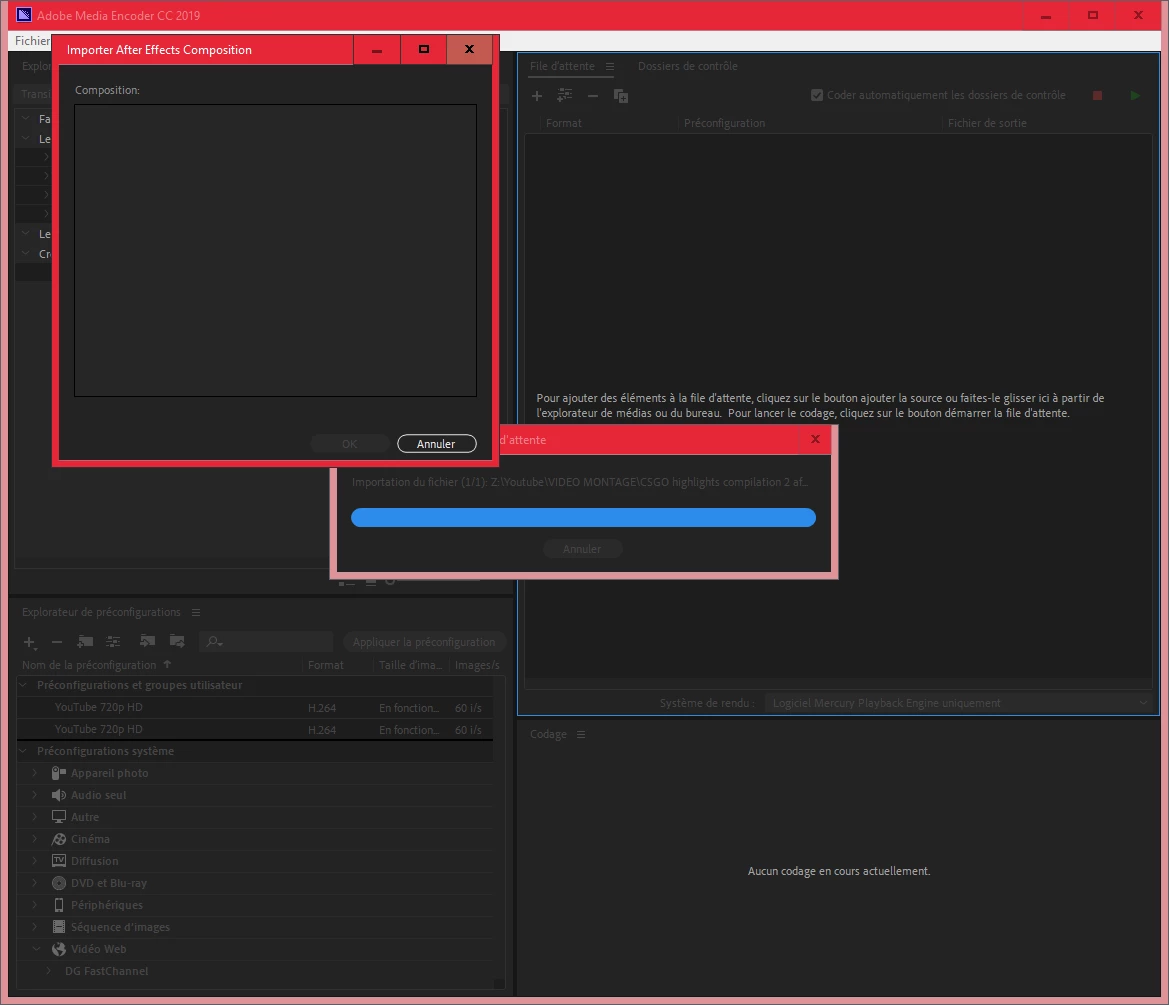The height and width of the screenshot is (1005, 1169).
Task: Minimize the Importer After Effects Composition dialog
Action: [376, 49]
